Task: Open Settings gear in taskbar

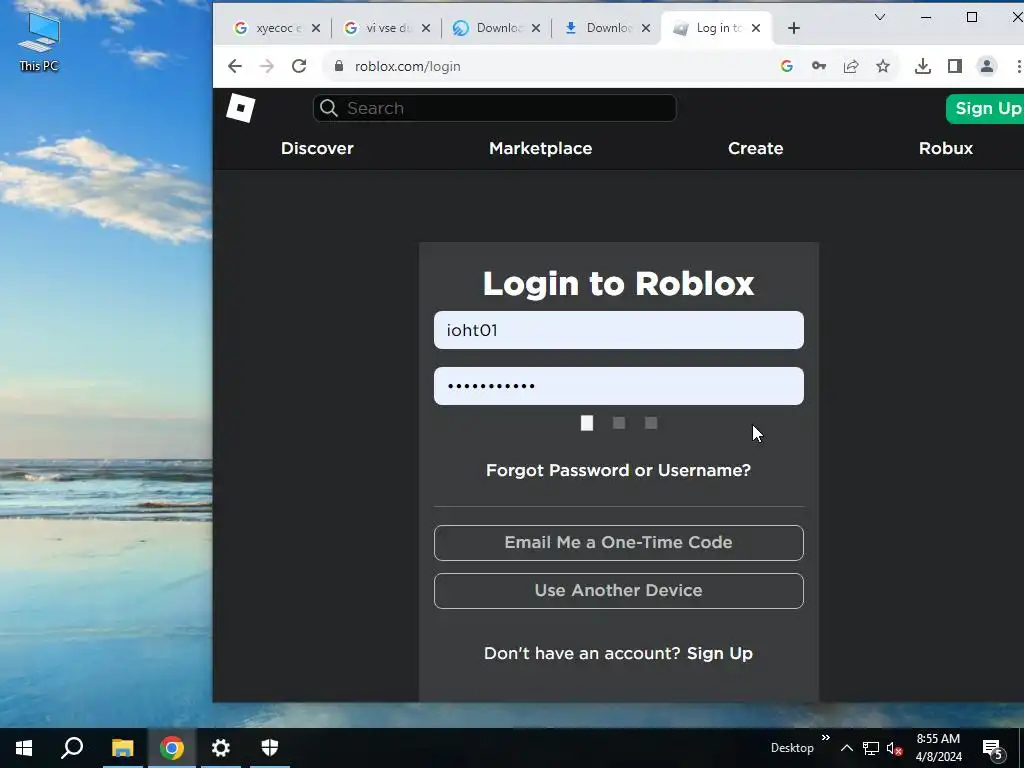Action: [221, 748]
